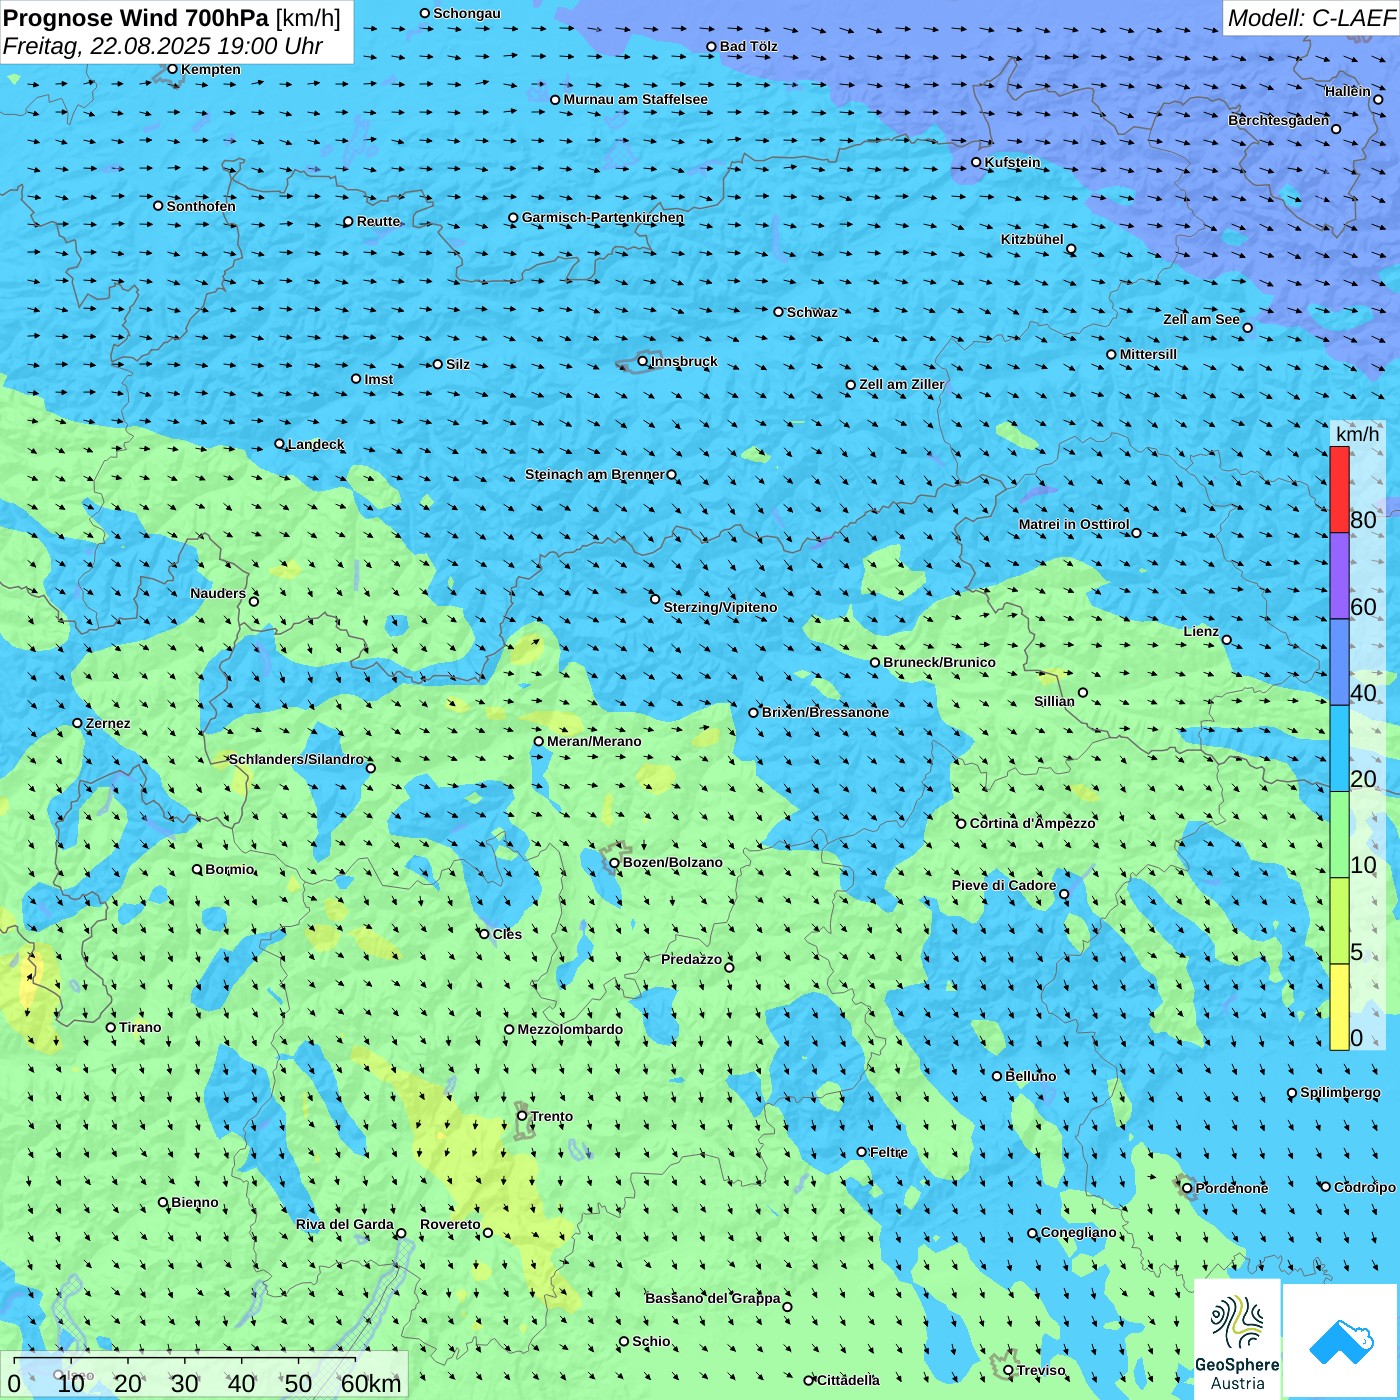Image resolution: width=1400 pixels, height=1400 pixels.
Task: Click the Garmisch-Partenkirchen label
Action: pos(603,217)
